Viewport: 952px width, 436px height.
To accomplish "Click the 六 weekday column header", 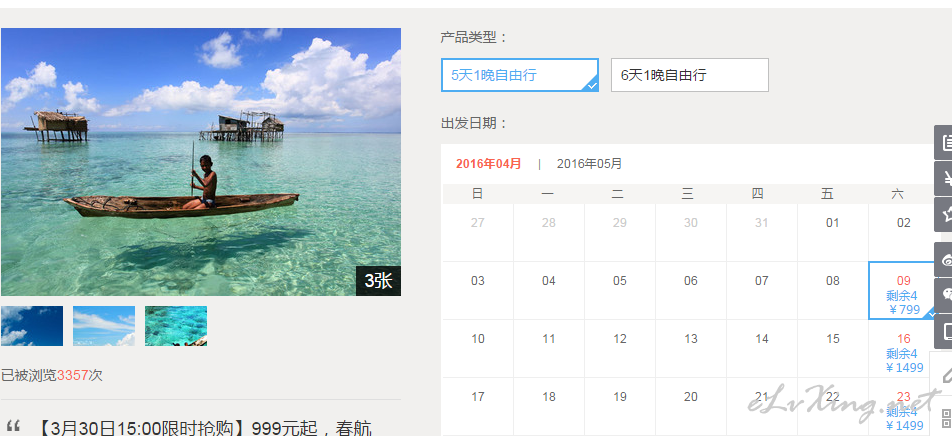I will [897, 194].
